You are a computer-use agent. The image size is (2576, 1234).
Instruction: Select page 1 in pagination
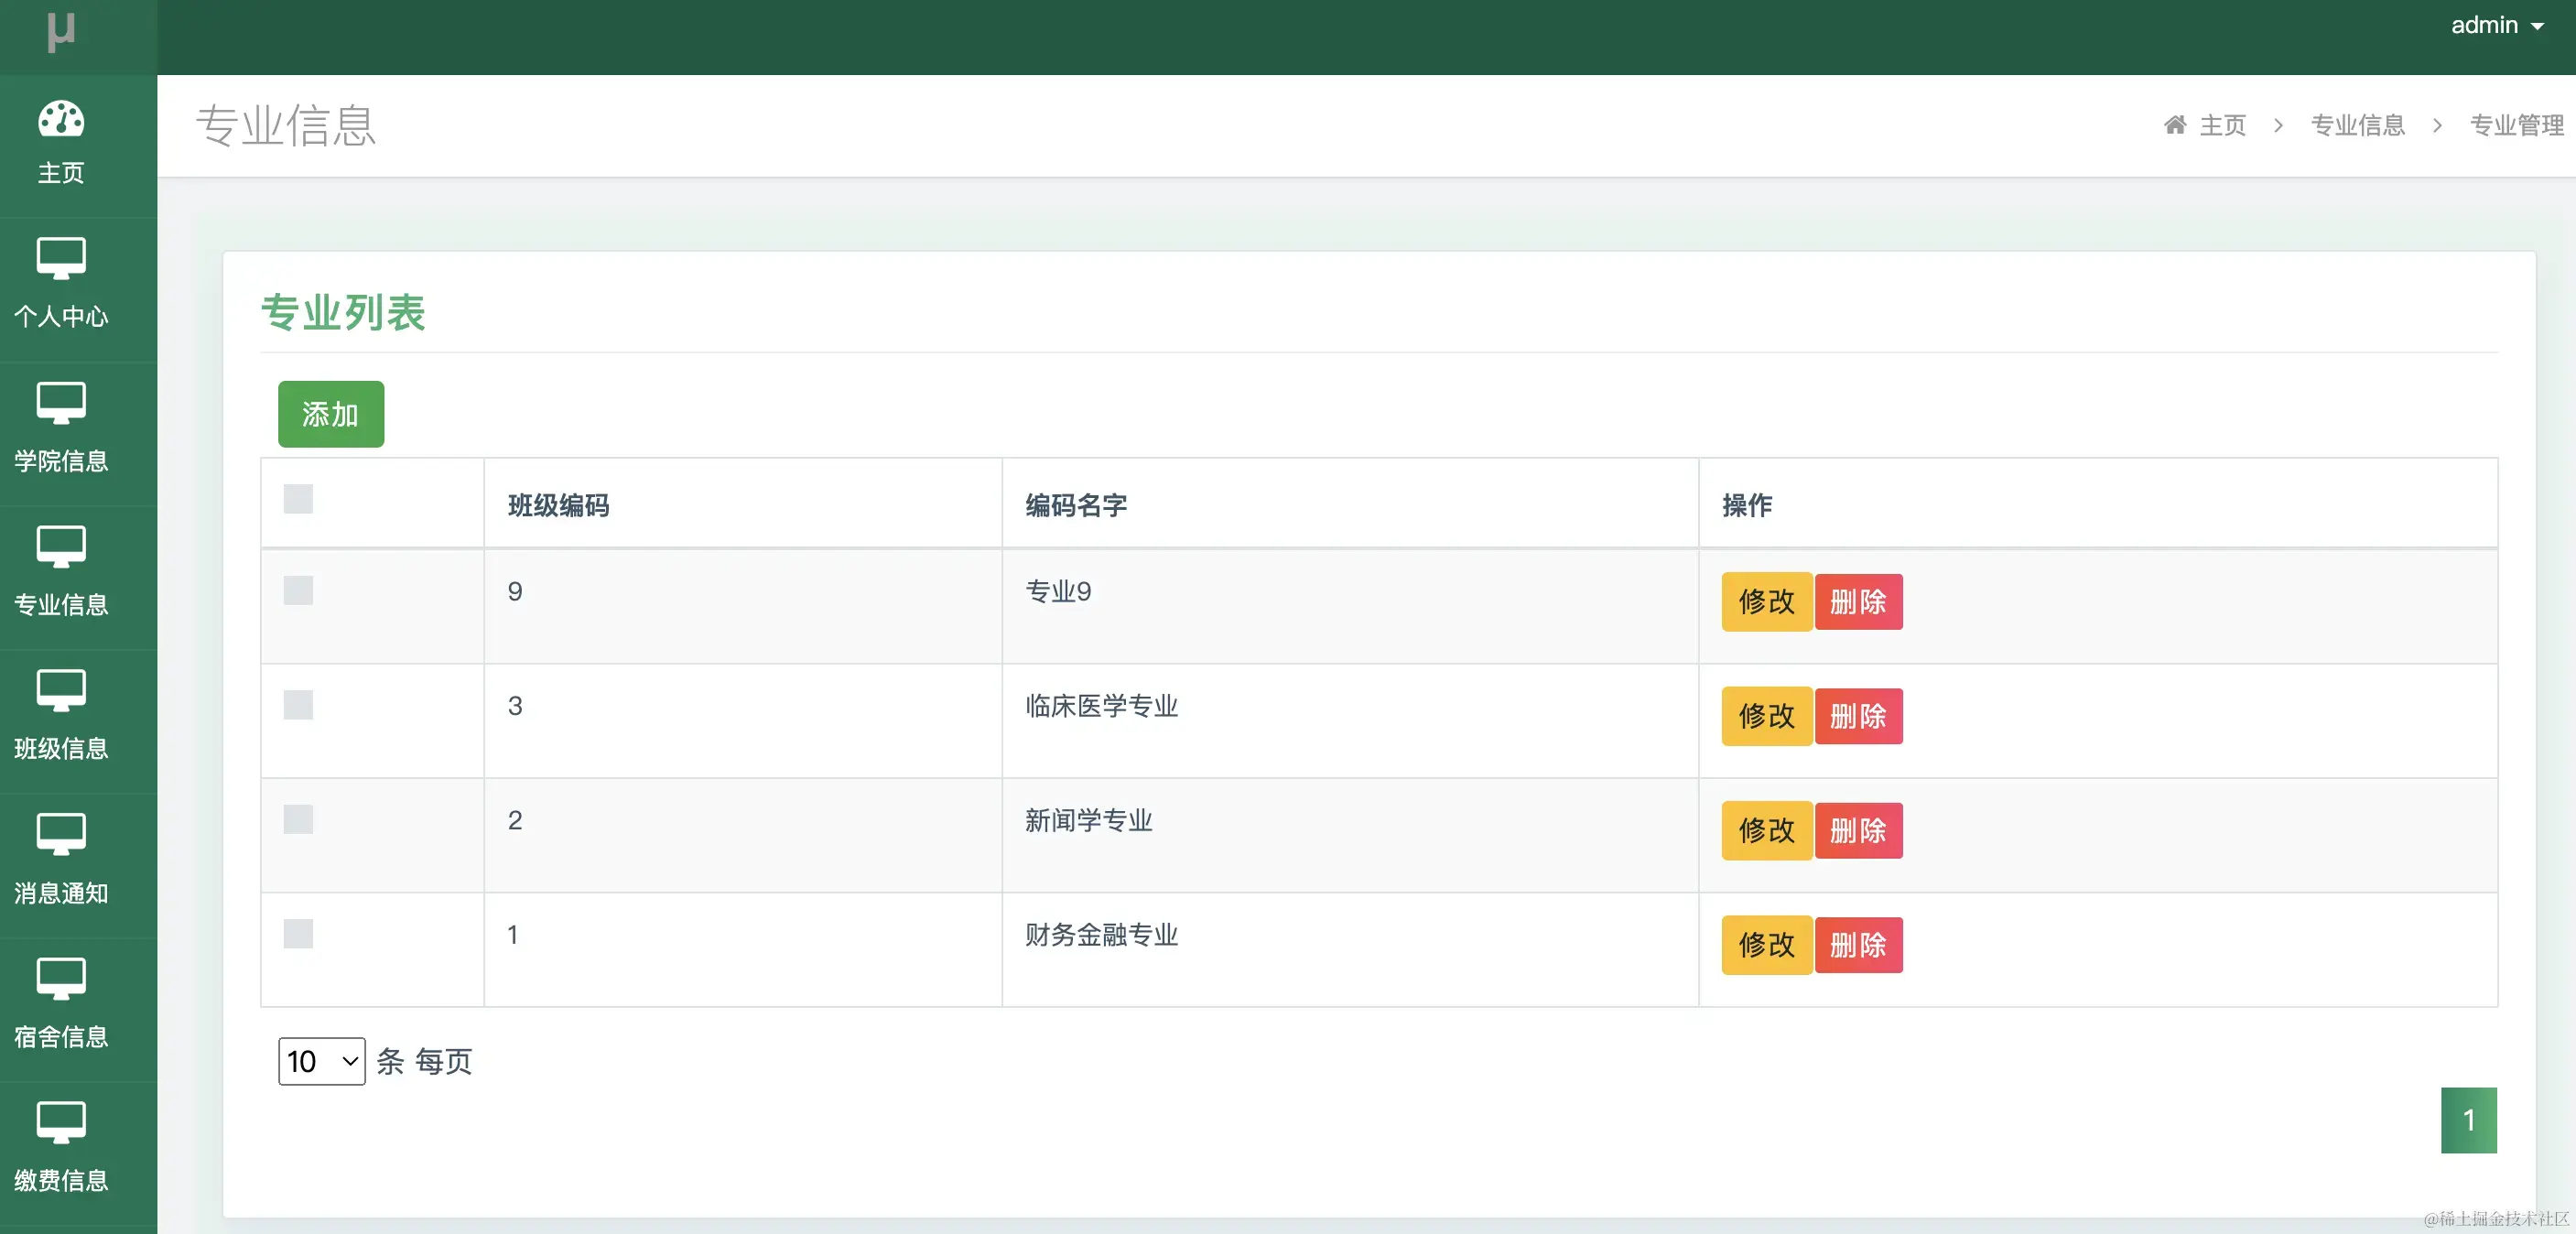click(2469, 1120)
